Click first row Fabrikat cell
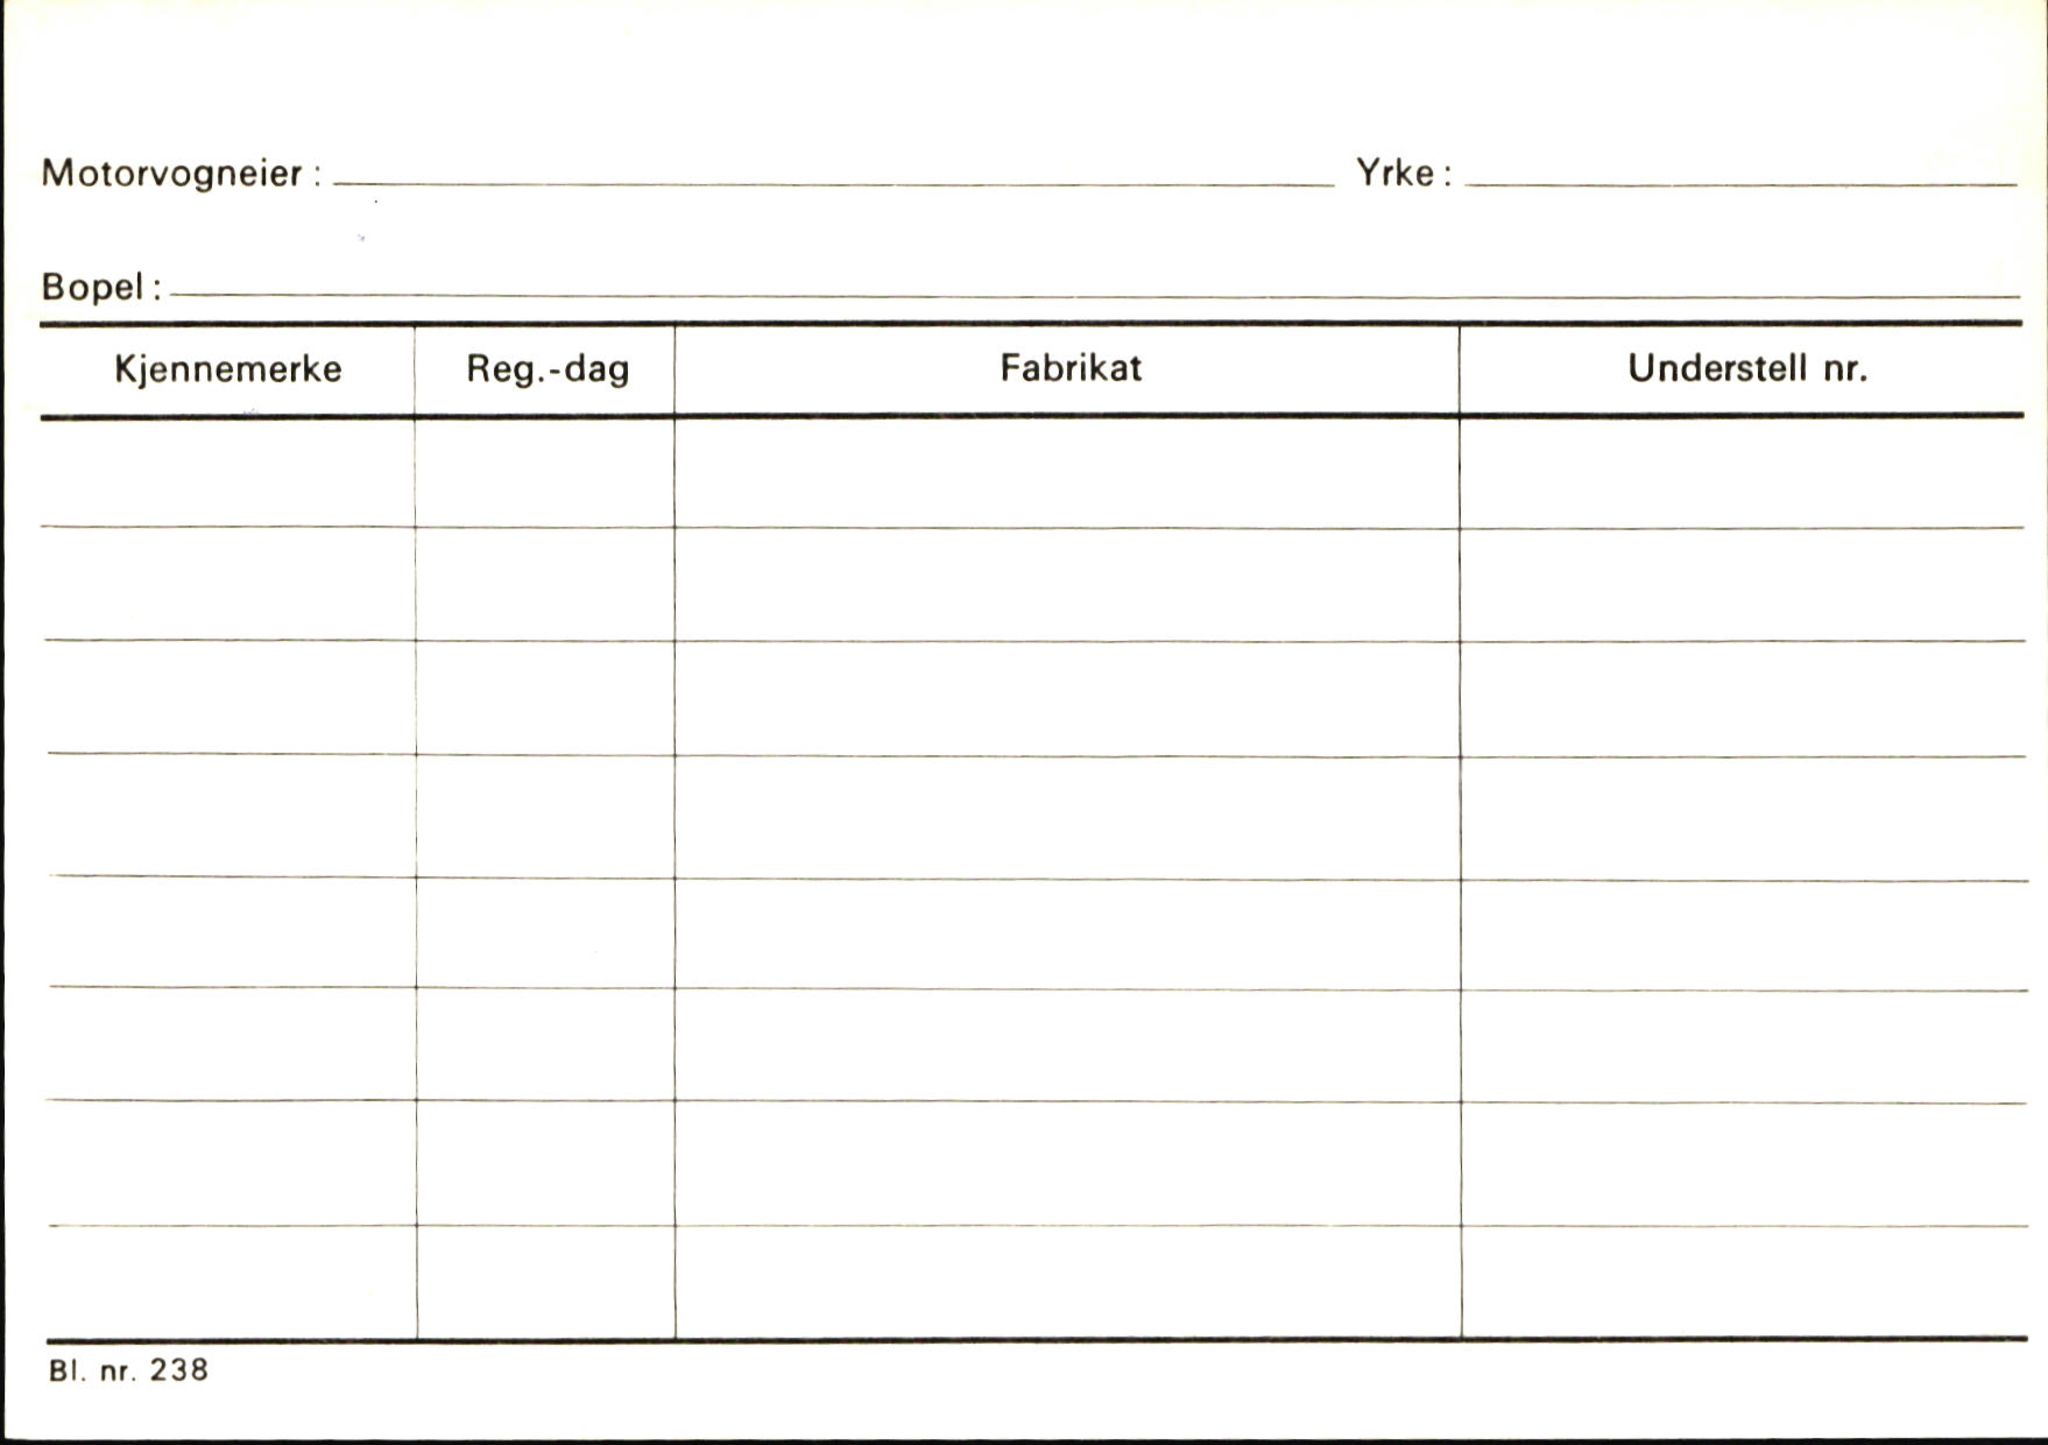This screenshot has width=2048, height=1445. click(x=1067, y=472)
